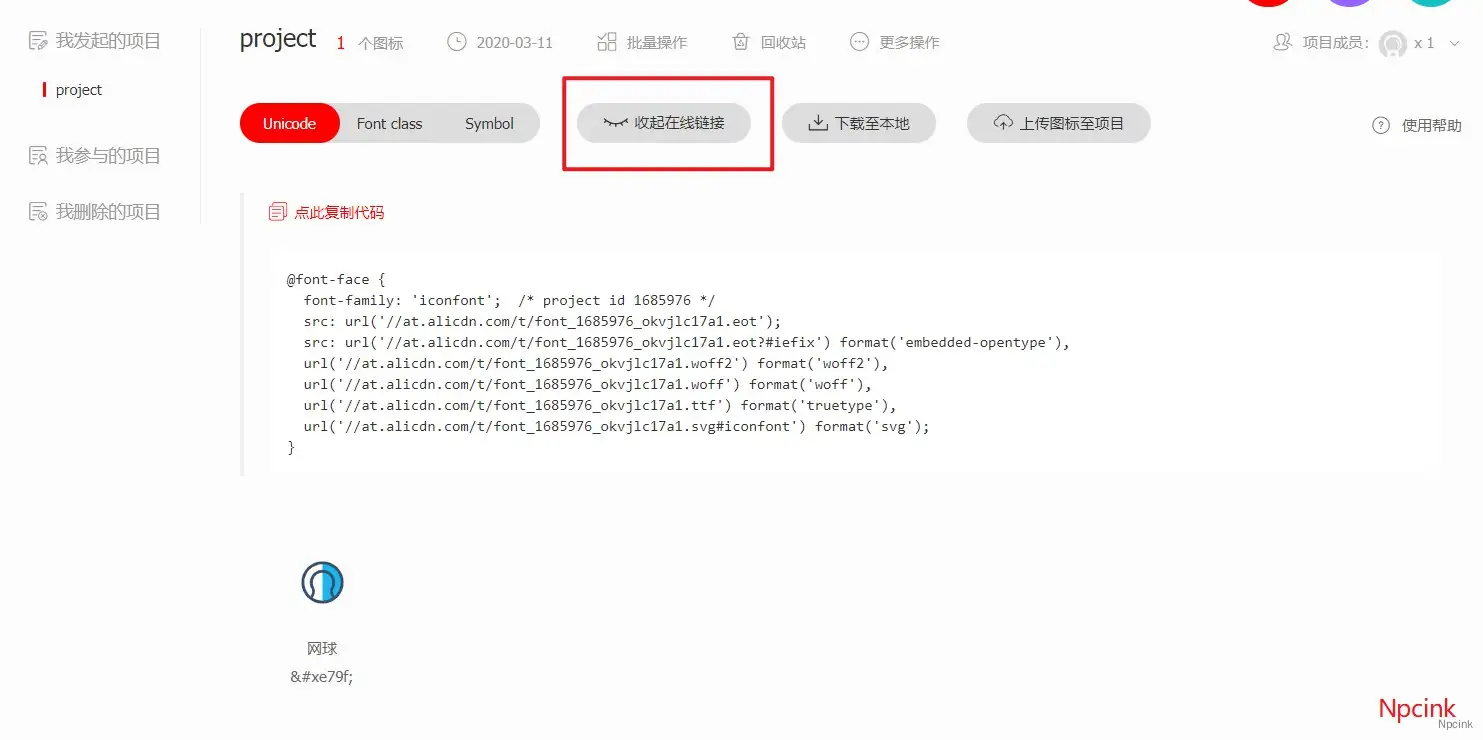
Task: Click the 项目成员 members icon
Action: 1282,43
